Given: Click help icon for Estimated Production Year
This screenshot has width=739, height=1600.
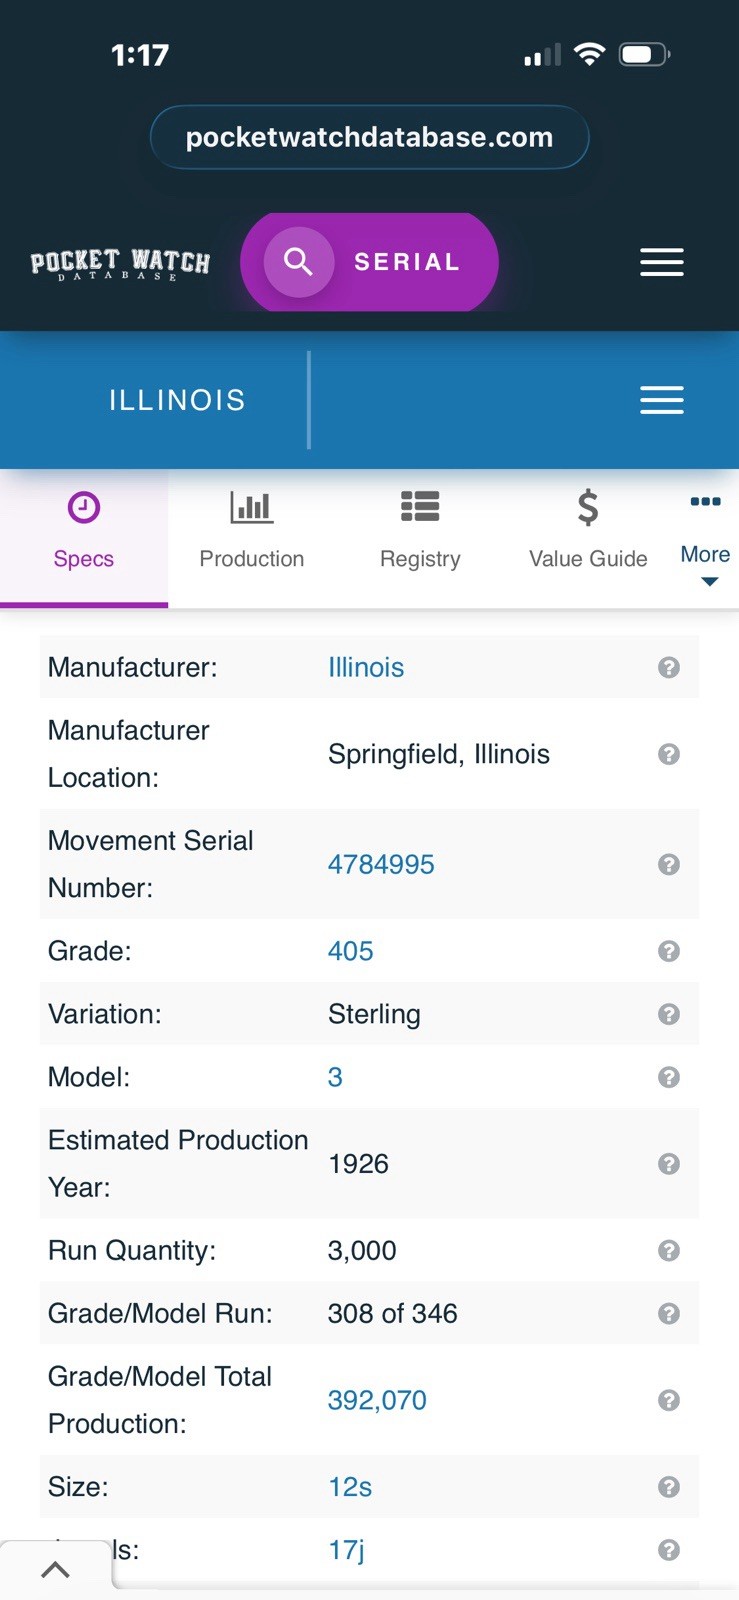Looking at the screenshot, I should [x=669, y=1164].
